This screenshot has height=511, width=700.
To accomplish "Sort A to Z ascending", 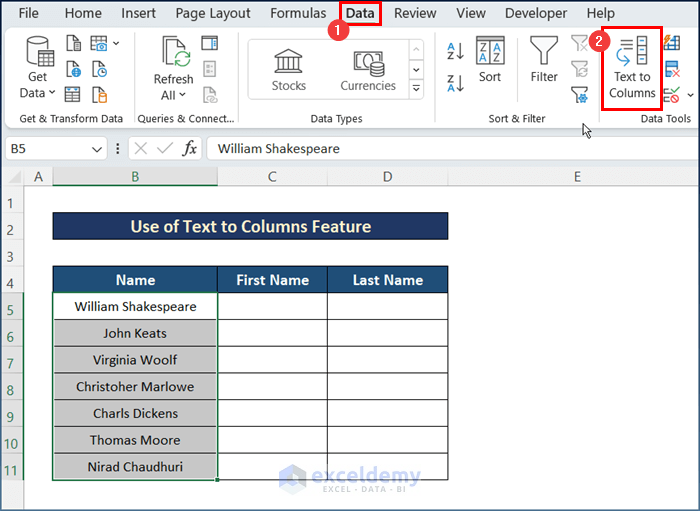I will pos(455,51).
